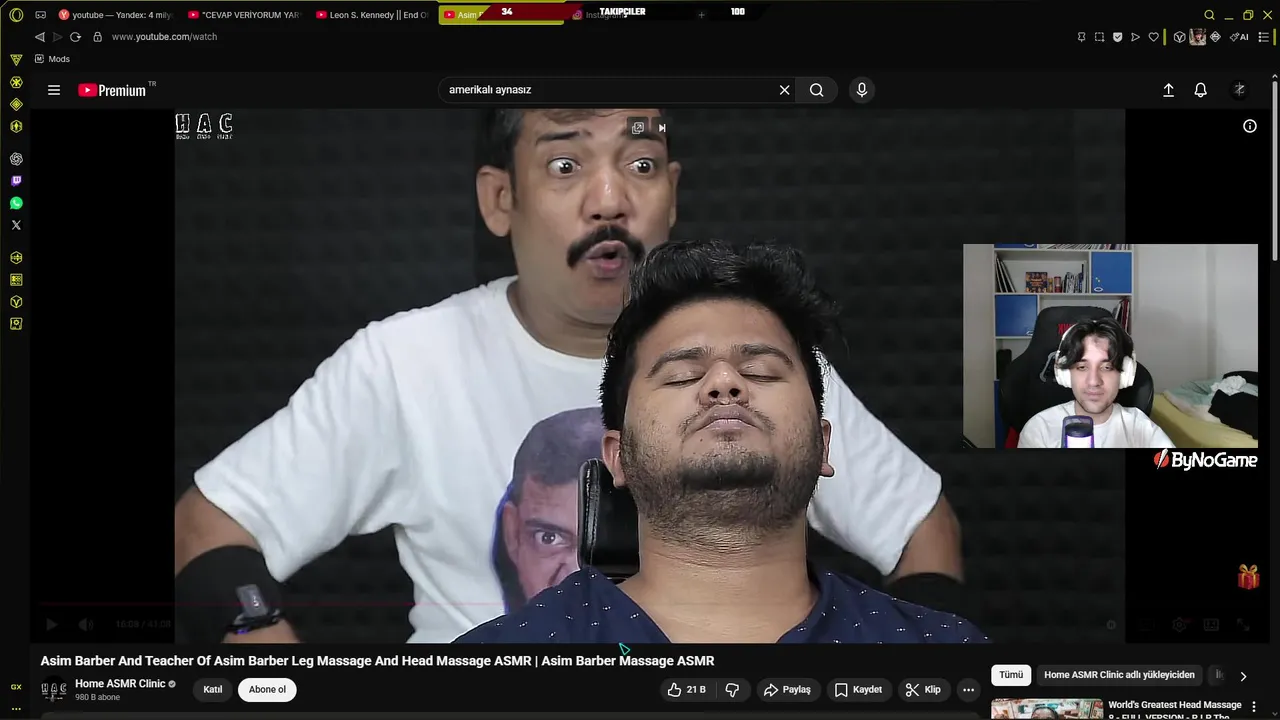Open the ad blocker shield icon
Viewport: 1280px width, 720px height.
click(1117, 37)
